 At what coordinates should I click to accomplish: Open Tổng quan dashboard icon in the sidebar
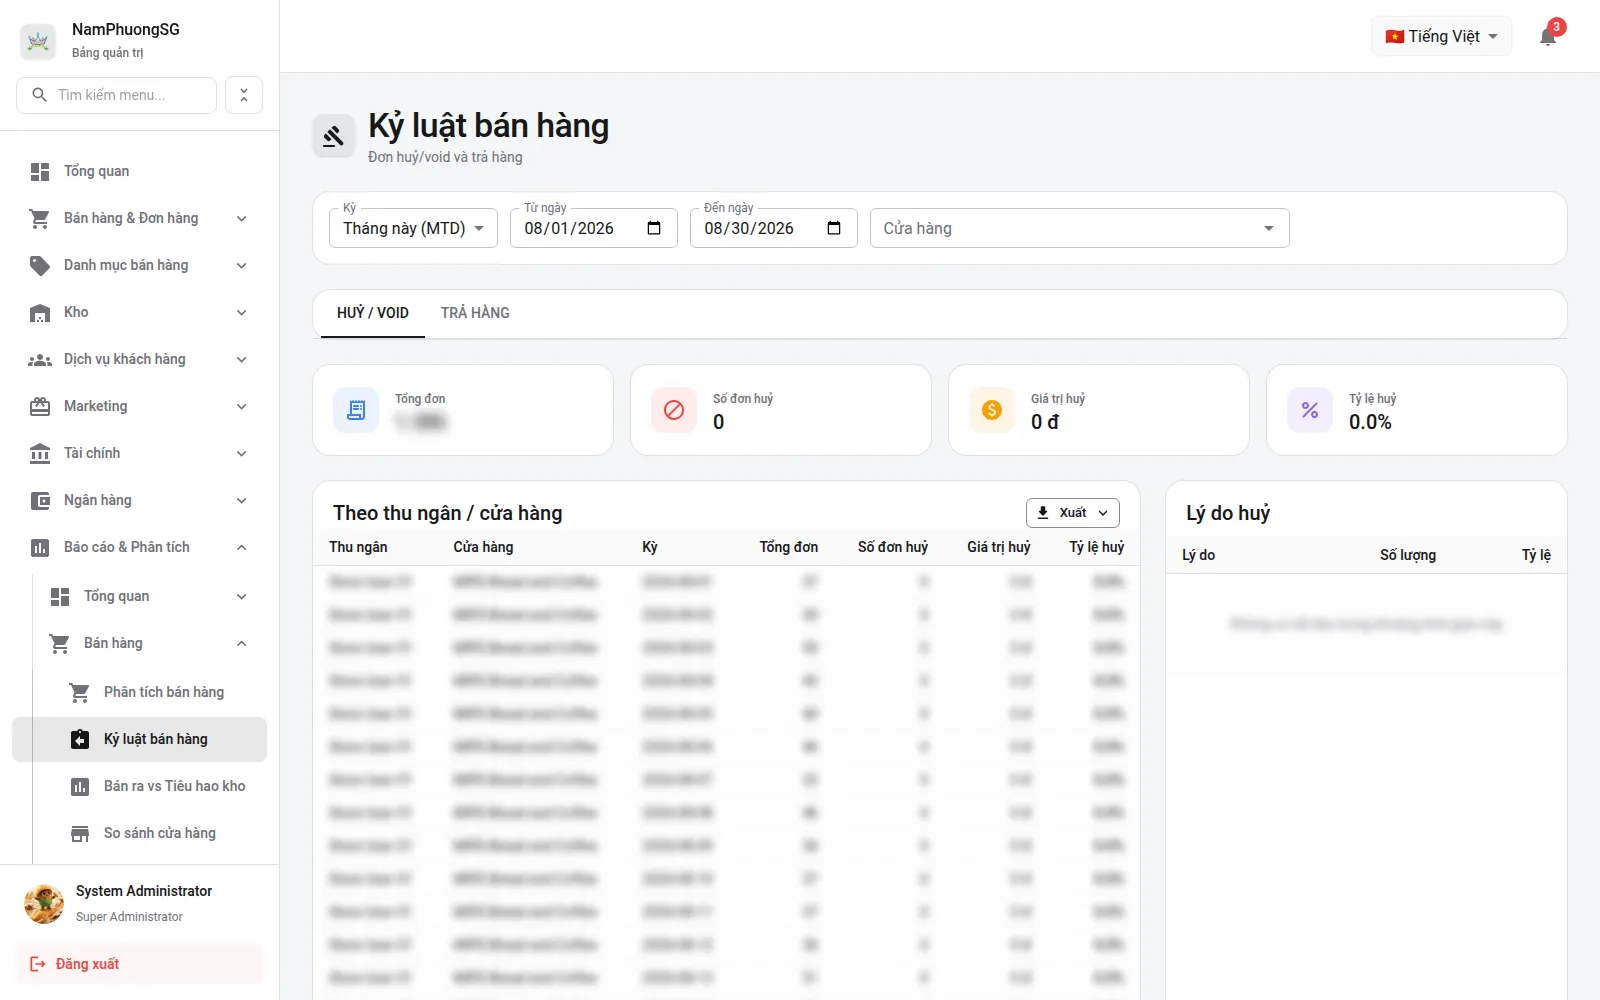[40, 172]
